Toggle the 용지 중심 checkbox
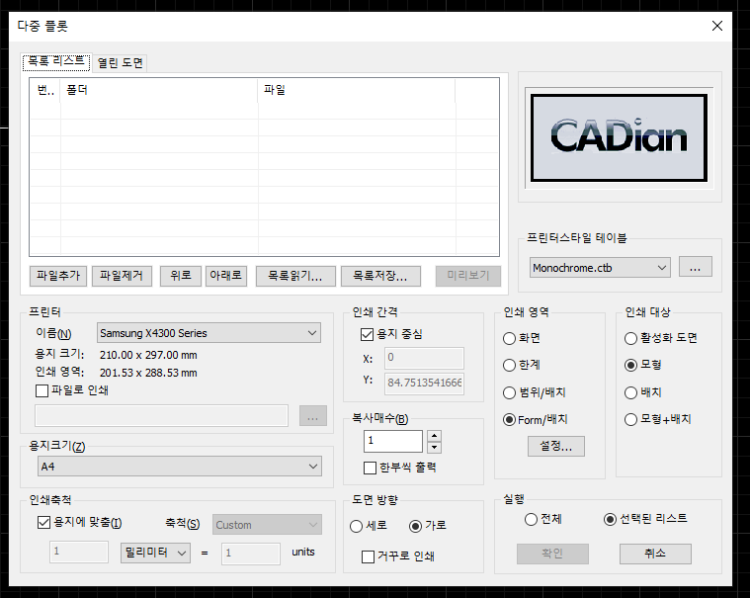The image size is (750, 598). 367,334
